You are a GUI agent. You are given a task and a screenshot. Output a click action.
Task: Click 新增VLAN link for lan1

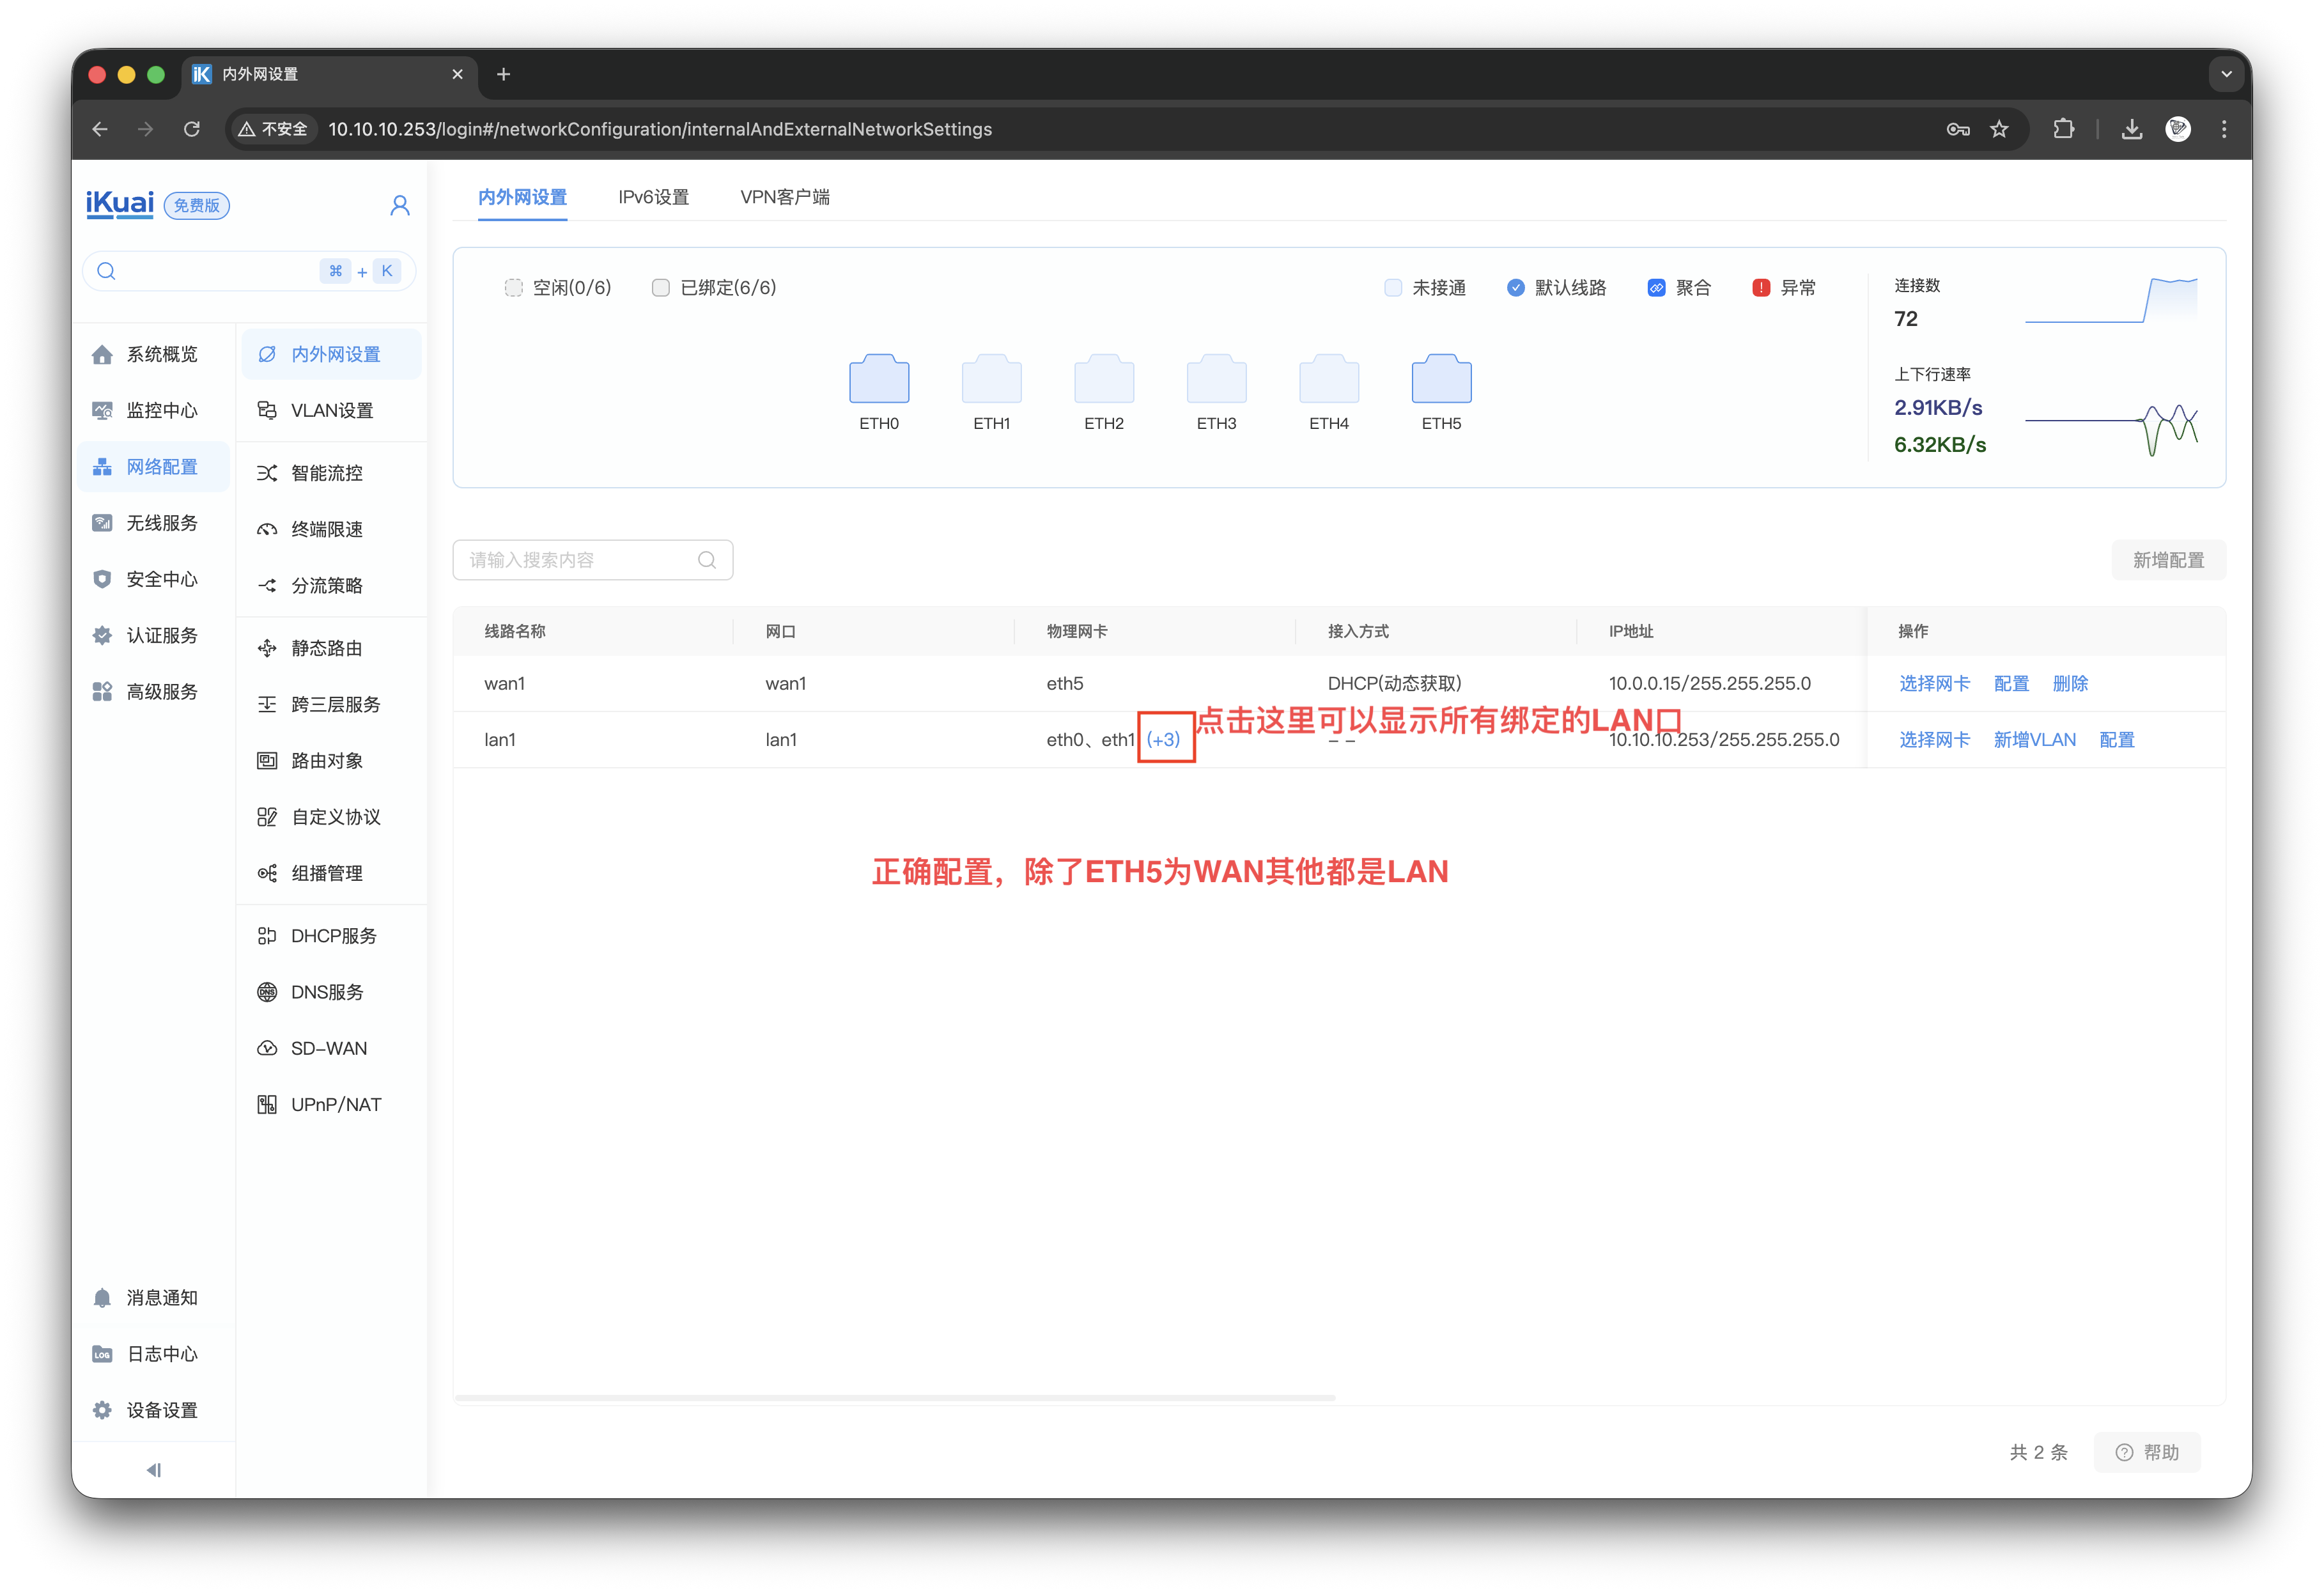point(2034,740)
